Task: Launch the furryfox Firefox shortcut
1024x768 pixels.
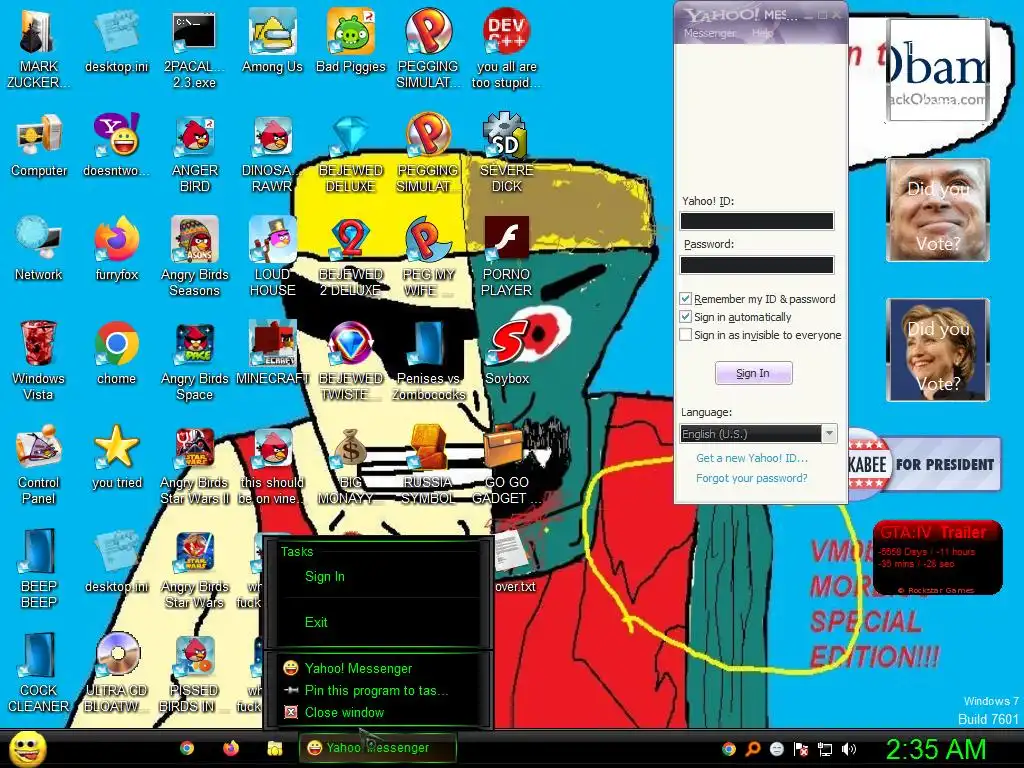Action: 117,249
